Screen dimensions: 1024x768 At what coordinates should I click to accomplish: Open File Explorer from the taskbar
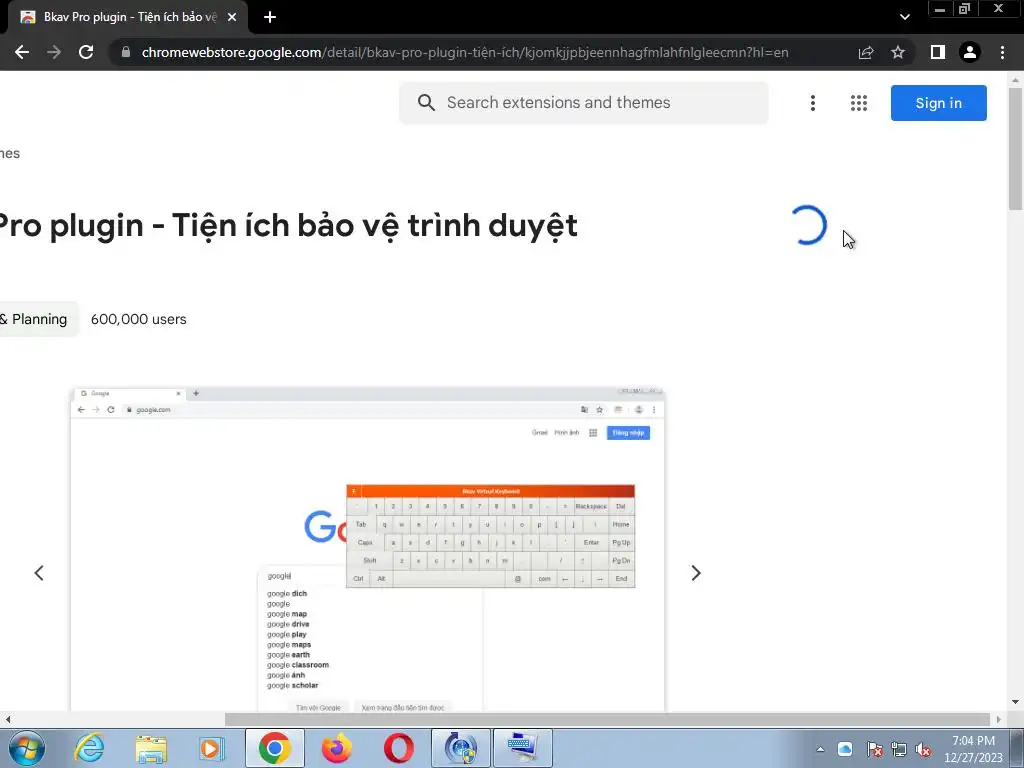tap(151, 748)
